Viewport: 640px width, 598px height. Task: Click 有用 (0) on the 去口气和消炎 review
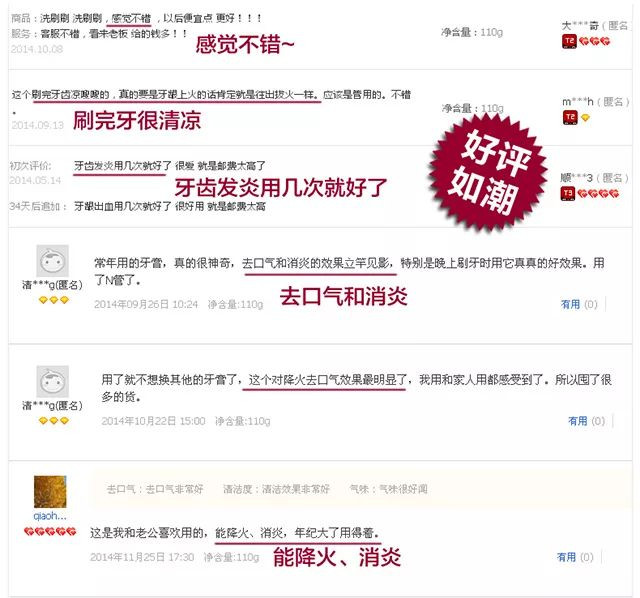click(x=579, y=304)
